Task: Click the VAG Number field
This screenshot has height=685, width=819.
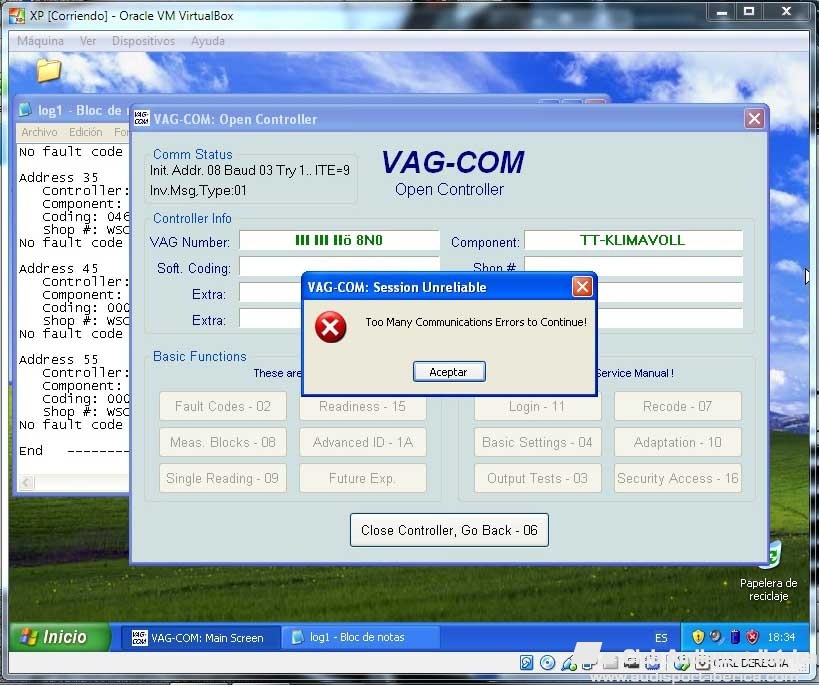Action: tap(339, 240)
